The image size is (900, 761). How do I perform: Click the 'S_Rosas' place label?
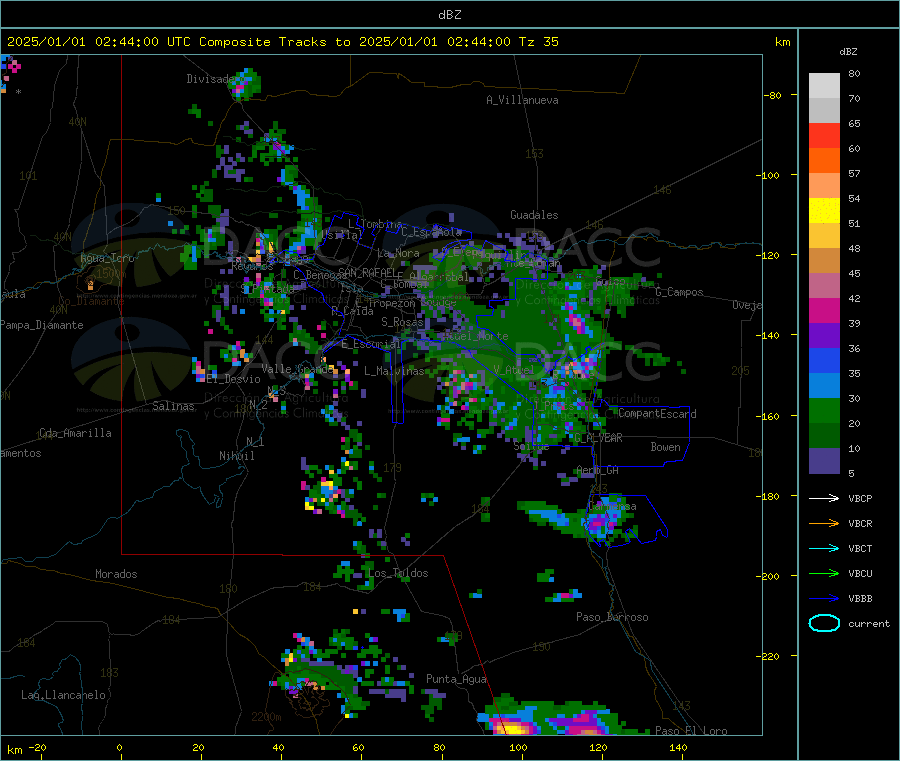(402, 322)
